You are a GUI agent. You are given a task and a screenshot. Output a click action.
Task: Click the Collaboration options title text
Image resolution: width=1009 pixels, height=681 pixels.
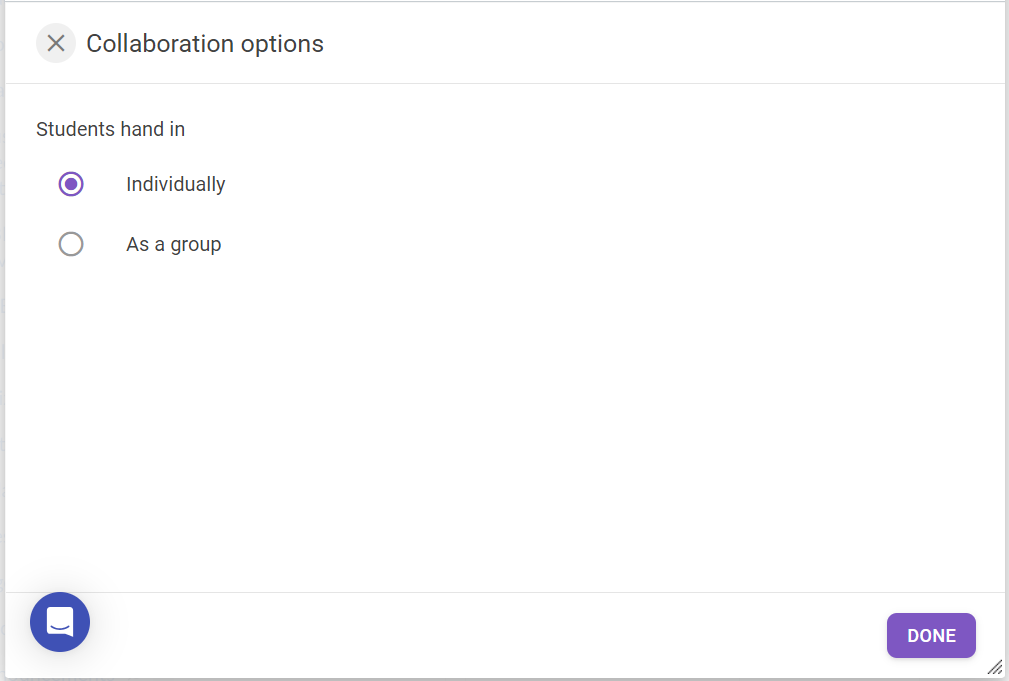click(x=205, y=44)
